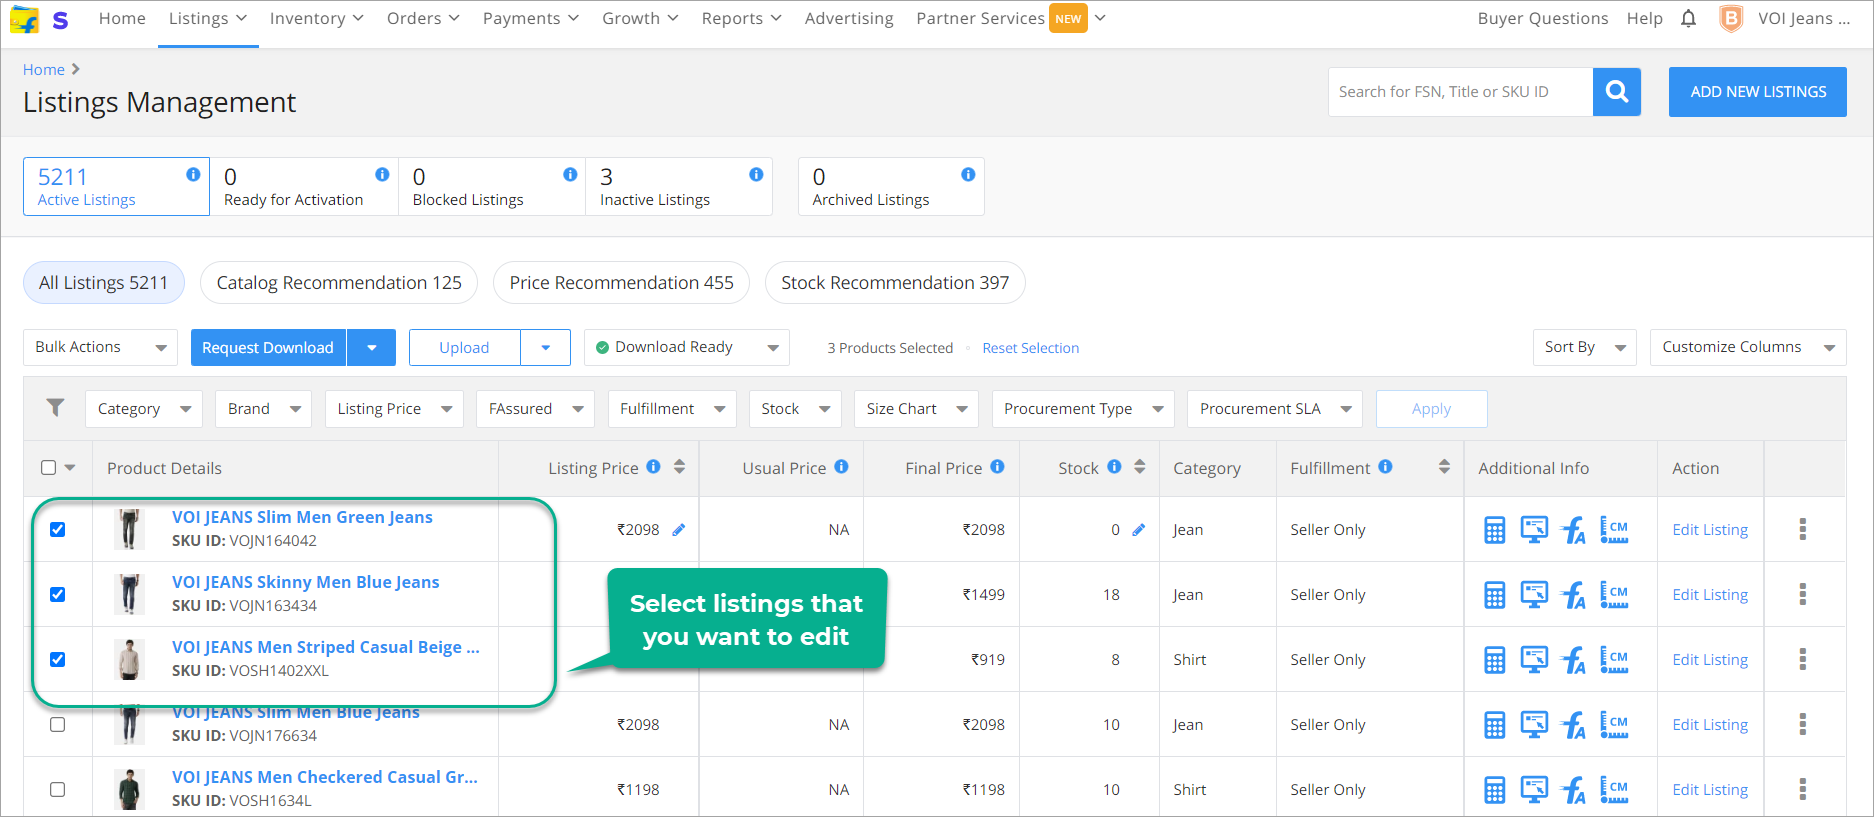This screenshot has width=1874, height=817.
Task: Switch to Stock Recommendation 397 tab
Action: click(x=895, y=283)
